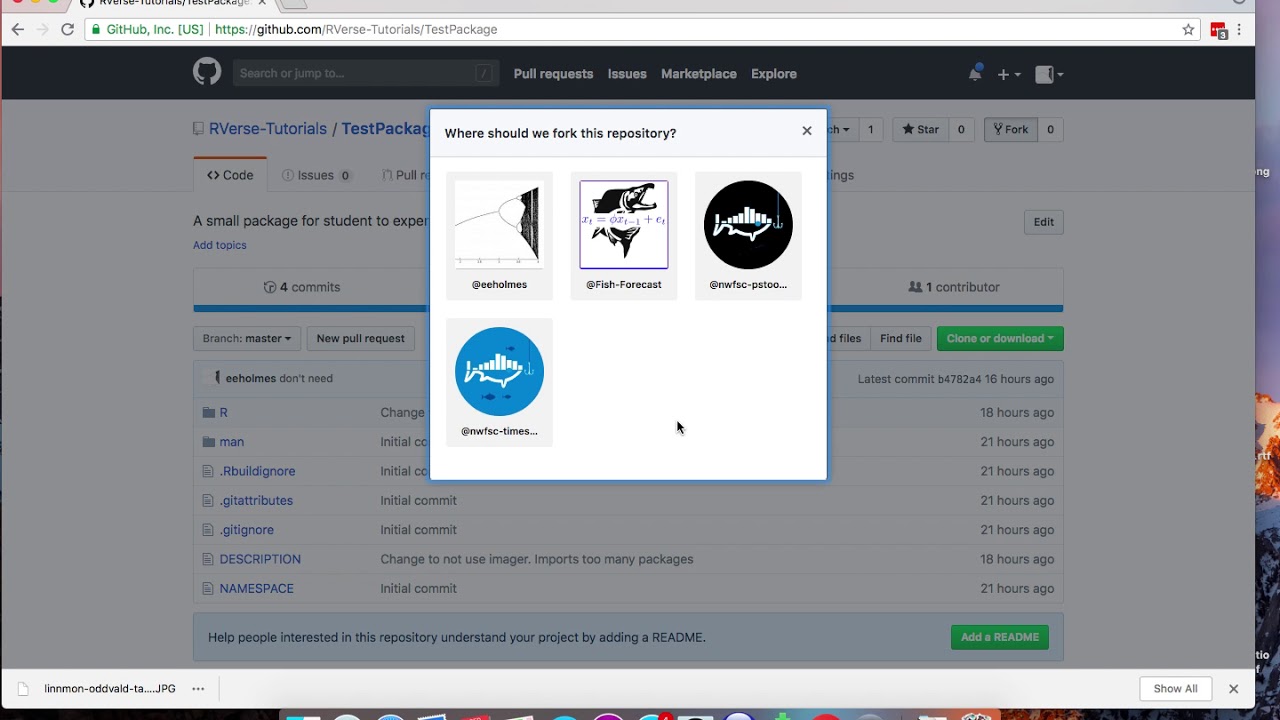
Task: Switch to the repository Issues tab
Action: 316,175
